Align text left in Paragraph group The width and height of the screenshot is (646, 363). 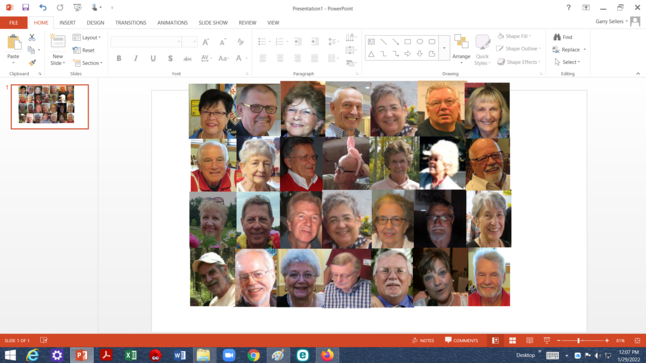coord(262,59)
